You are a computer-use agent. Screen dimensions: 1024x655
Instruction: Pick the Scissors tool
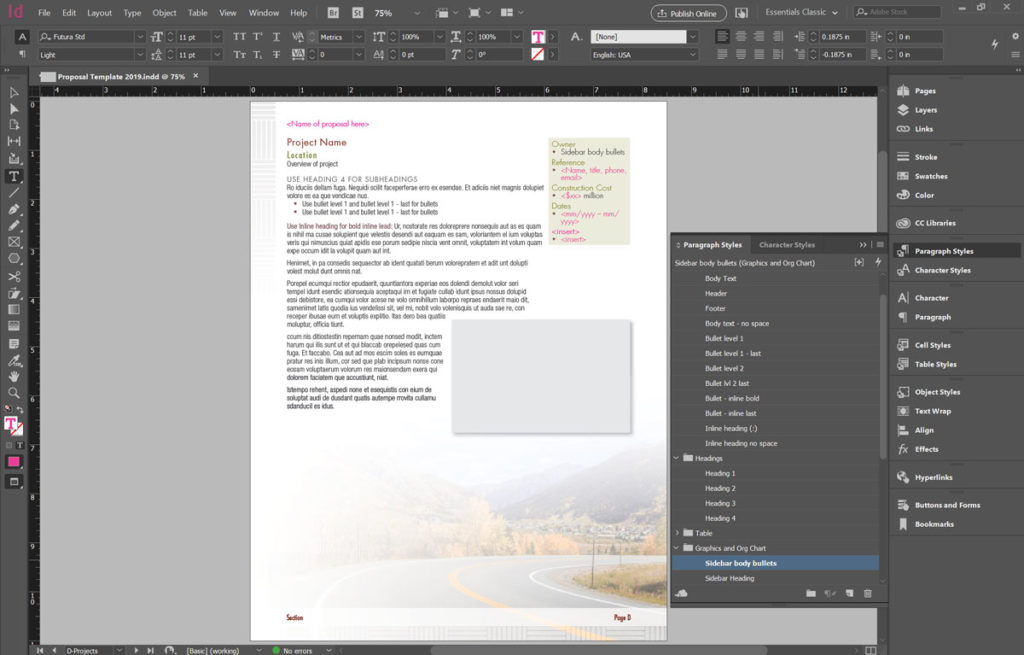14,276
